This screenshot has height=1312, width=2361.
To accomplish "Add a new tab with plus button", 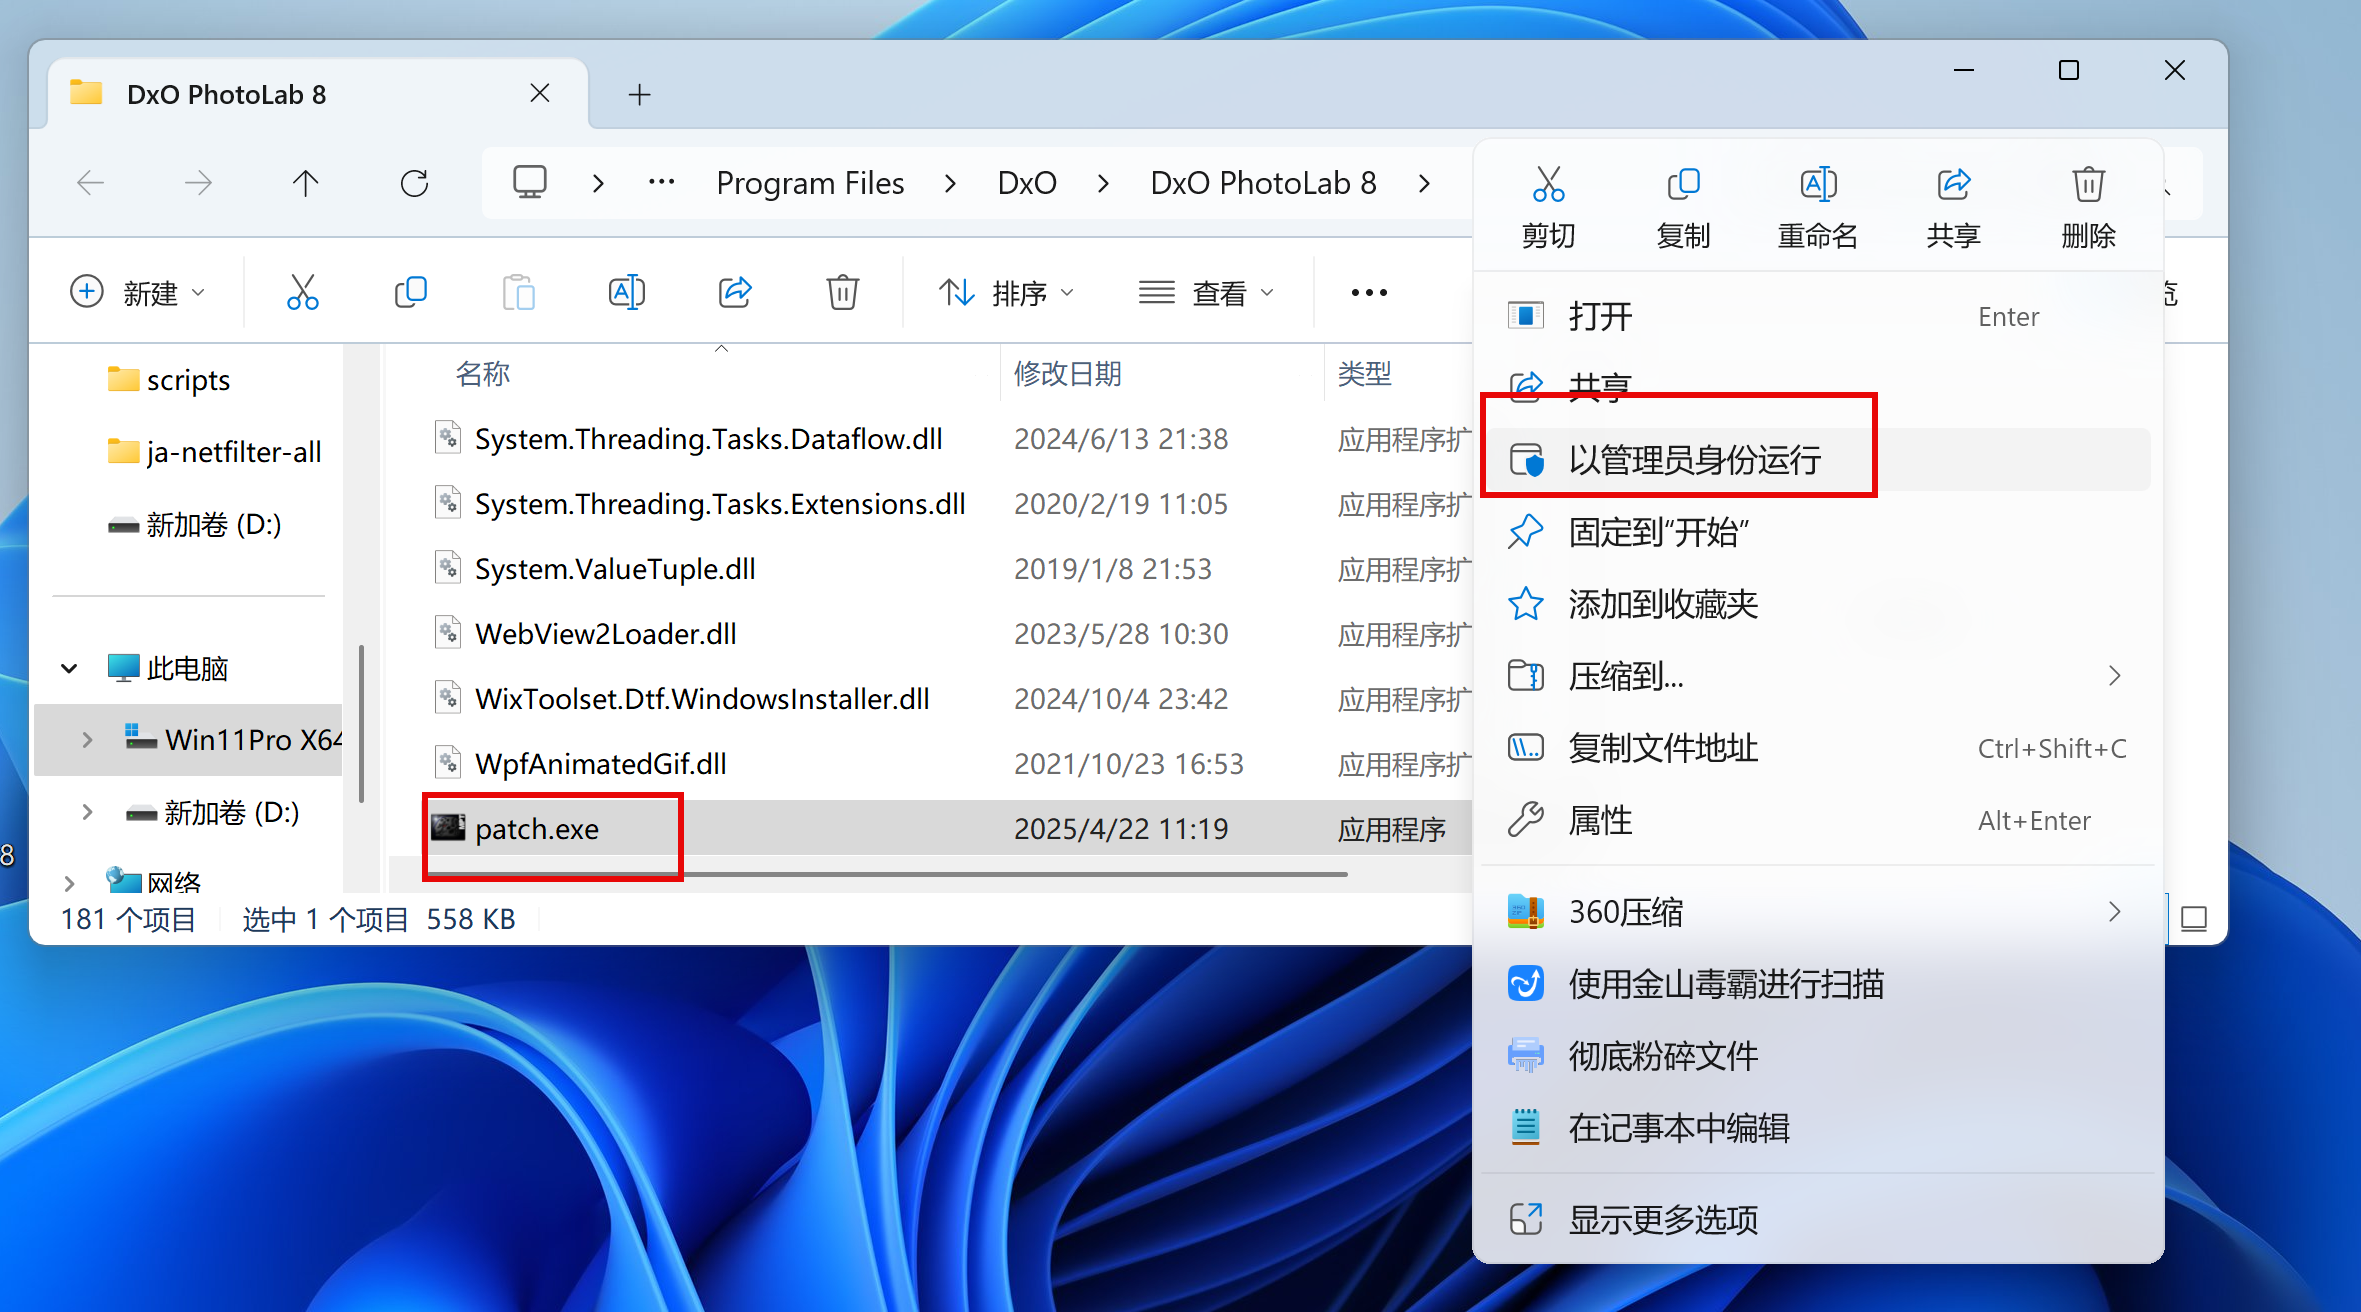I will click(639, 95).
